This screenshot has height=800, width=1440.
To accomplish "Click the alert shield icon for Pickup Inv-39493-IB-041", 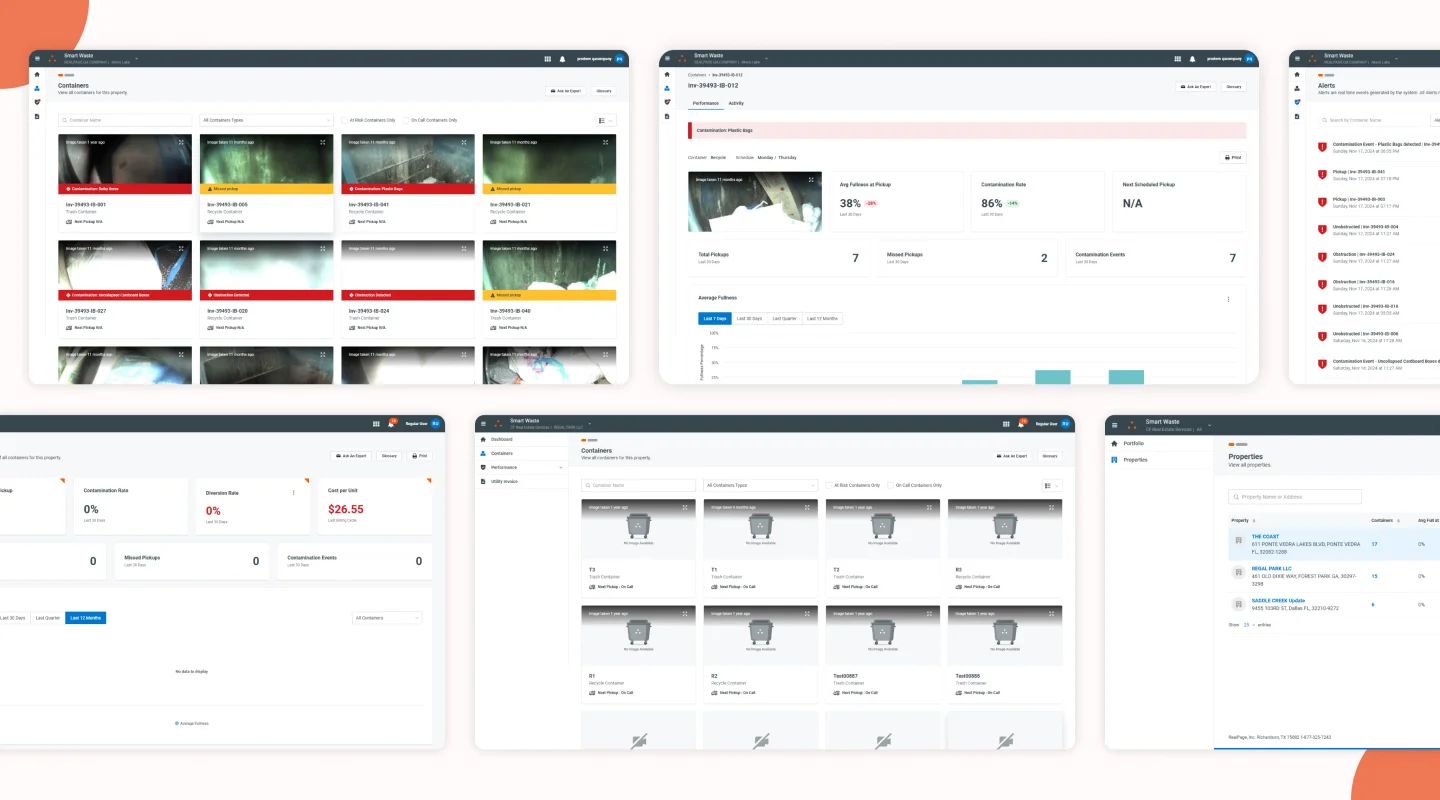I will (1322, 175).
